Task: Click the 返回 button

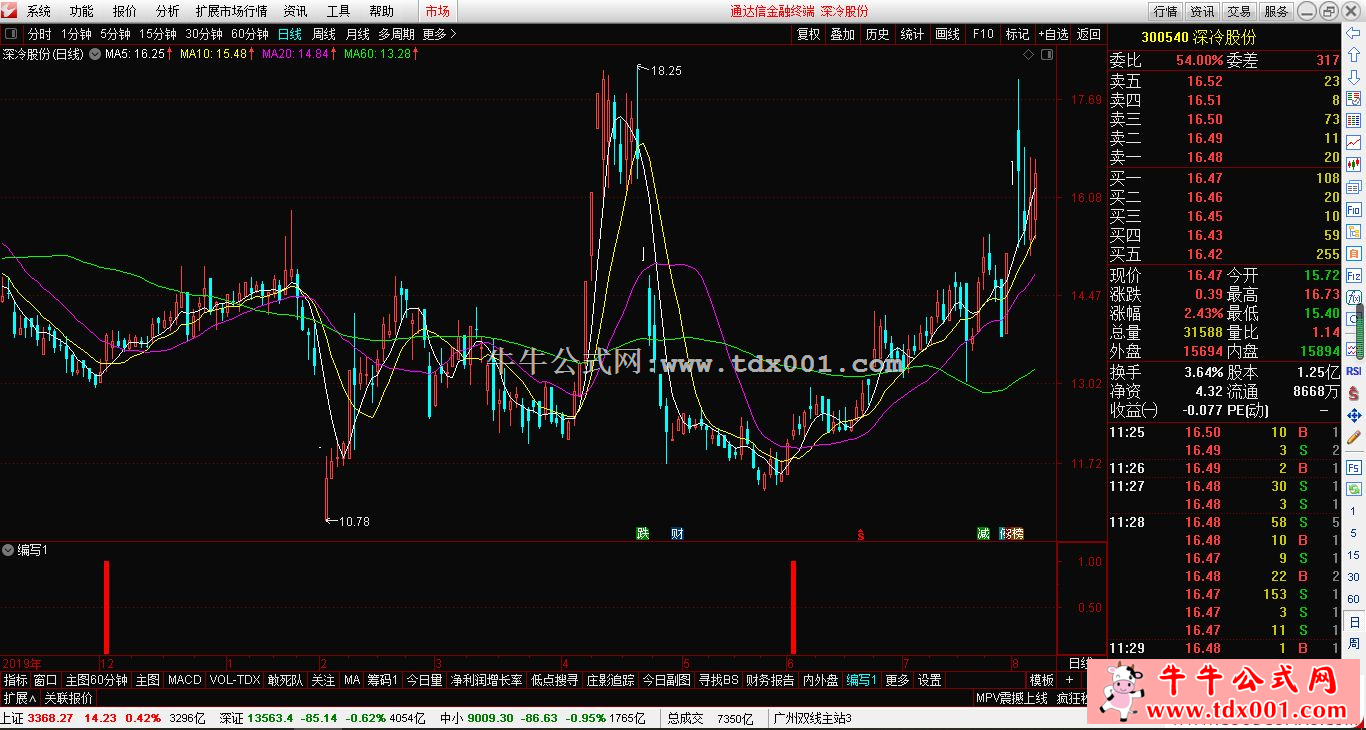Action: 1089,34
